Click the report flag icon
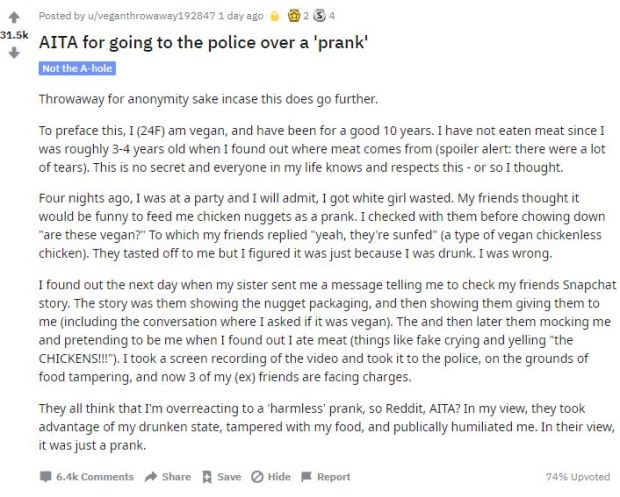This screenshot has width=620, height=497. click(306, 477)
